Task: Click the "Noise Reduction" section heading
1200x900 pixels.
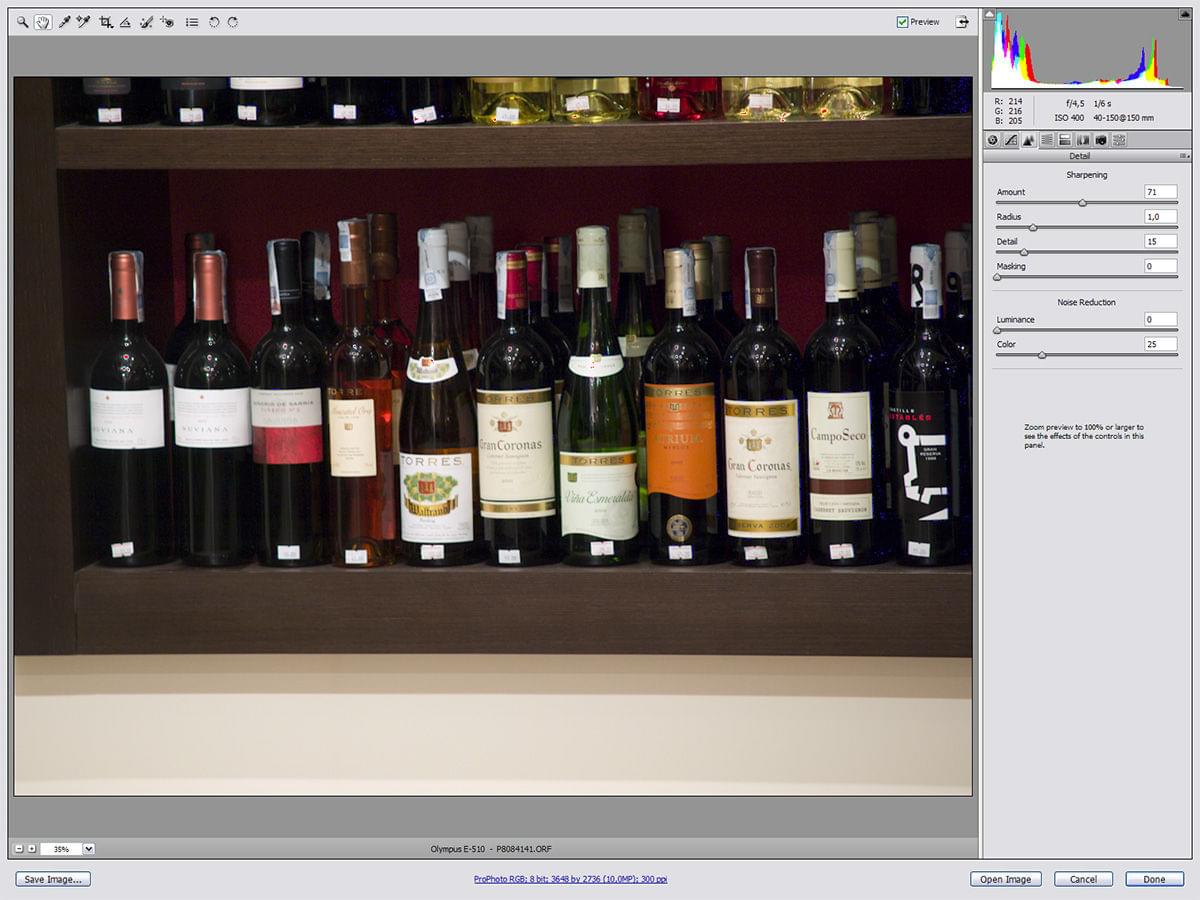Action: click(1086, 302)
